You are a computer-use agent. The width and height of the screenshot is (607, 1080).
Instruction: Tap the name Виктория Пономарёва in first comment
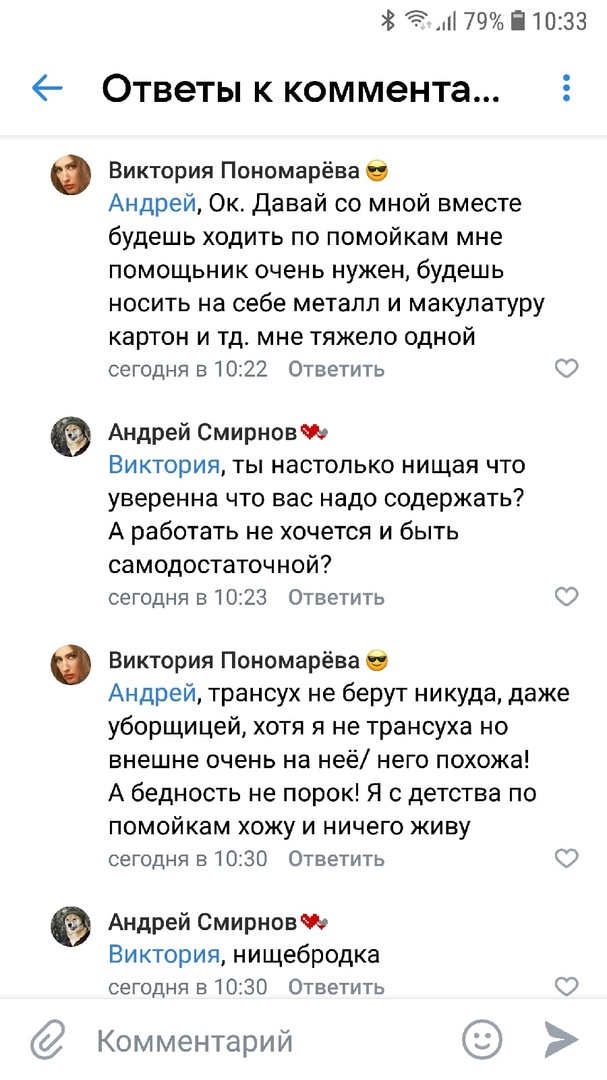coord(234,169)
